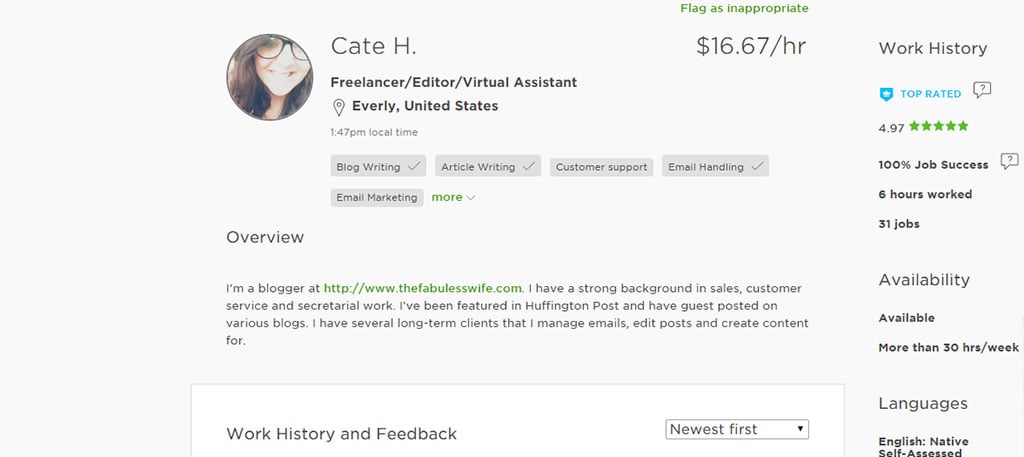Screen dimensions: 1024x457
Task: Select the Email Marketing skill tag
Action: pos(376,198)
